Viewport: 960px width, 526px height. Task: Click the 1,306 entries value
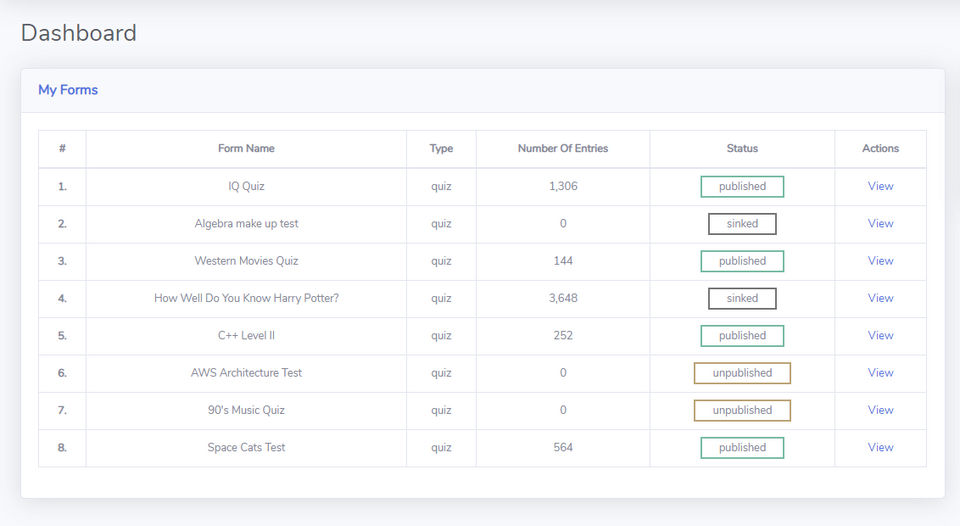click(x=563, y=186)
